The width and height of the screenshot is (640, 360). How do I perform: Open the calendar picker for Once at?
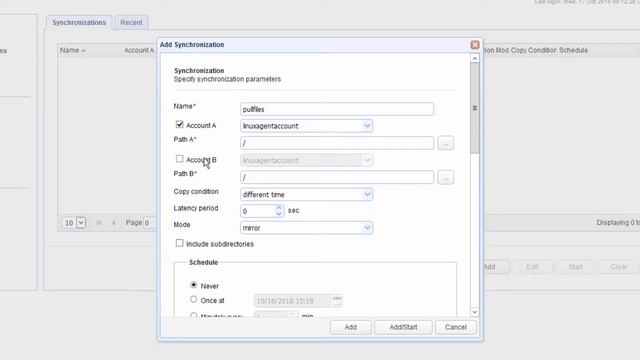(x=337, y=300)
